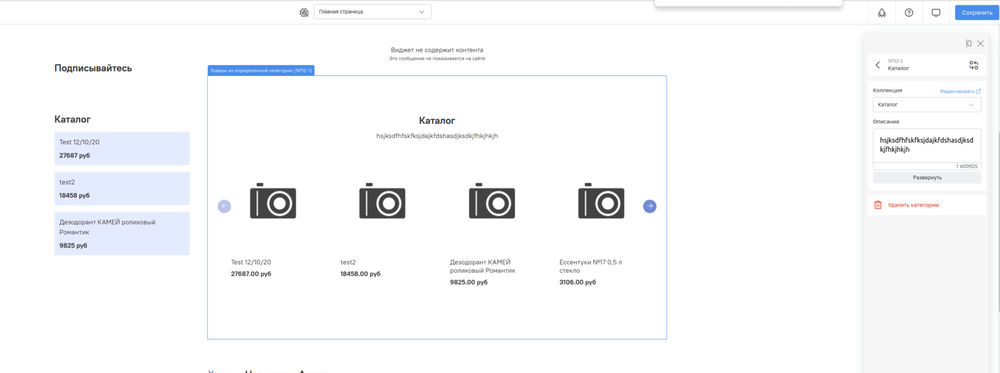Open the Главная страница page dropdown
The image size is (1000, 373).
tap(372, 12)
